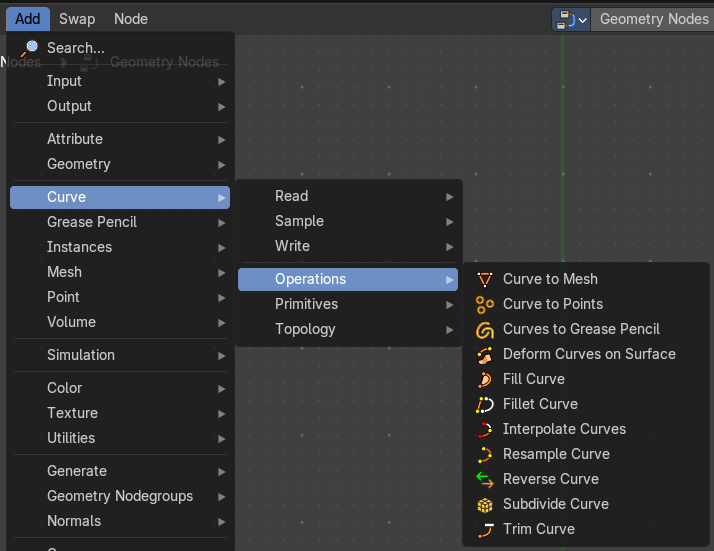Expand the Instances submenu
This screenshot has height=551, width=714.
[120, 247]
